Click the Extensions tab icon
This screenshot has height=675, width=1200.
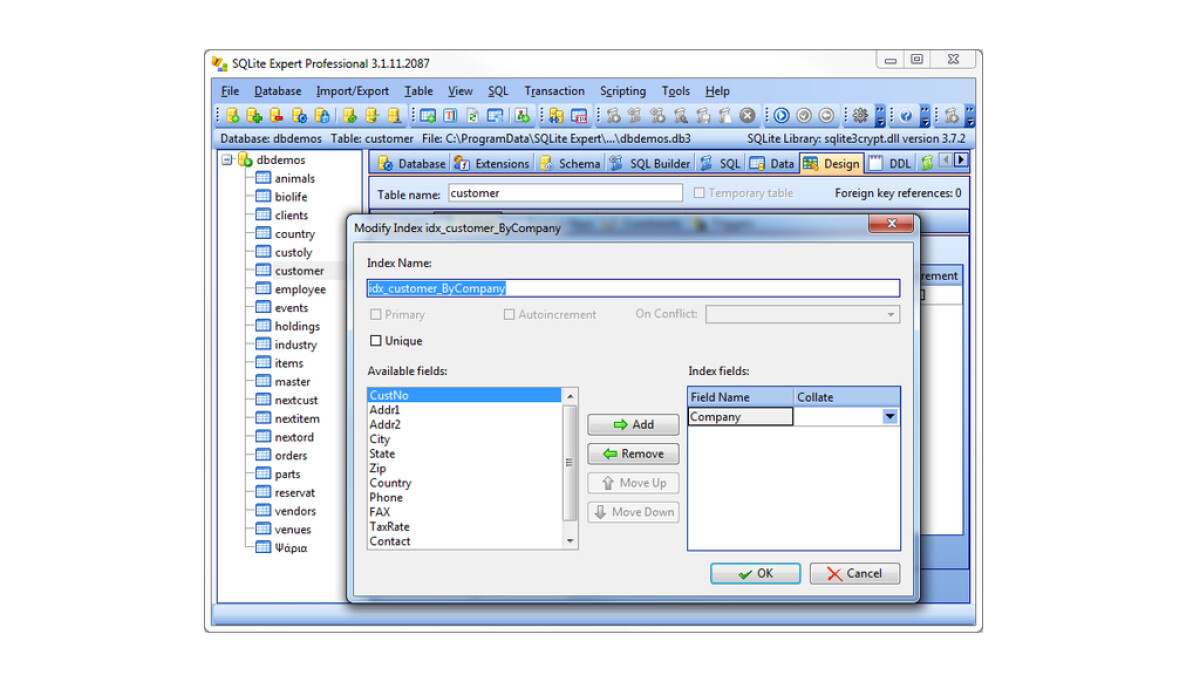pyautogui.click(x=461, y=163)
